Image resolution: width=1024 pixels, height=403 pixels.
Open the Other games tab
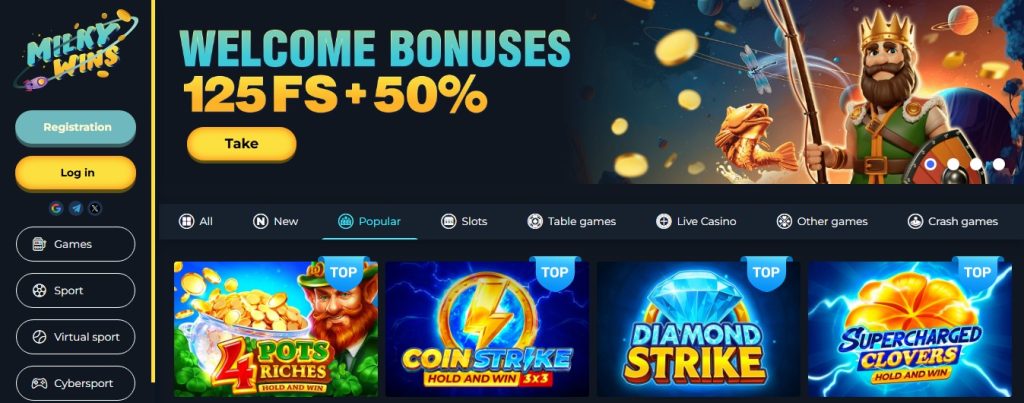822,221
